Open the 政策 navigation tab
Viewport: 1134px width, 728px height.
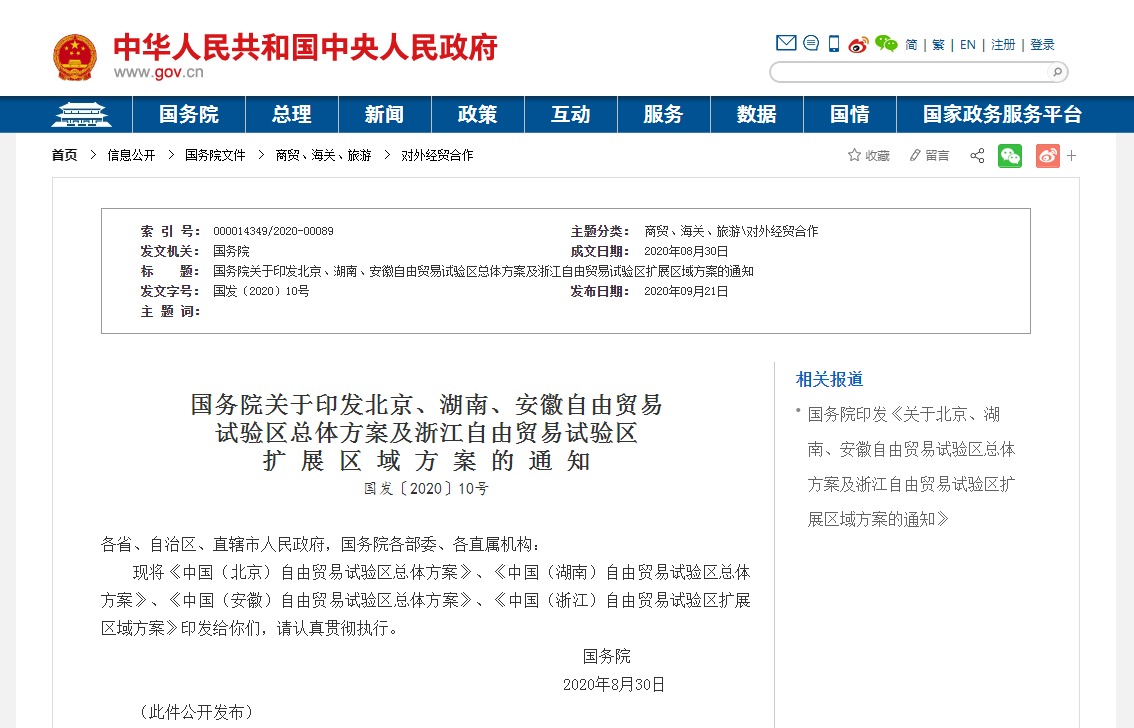point(477,114)
